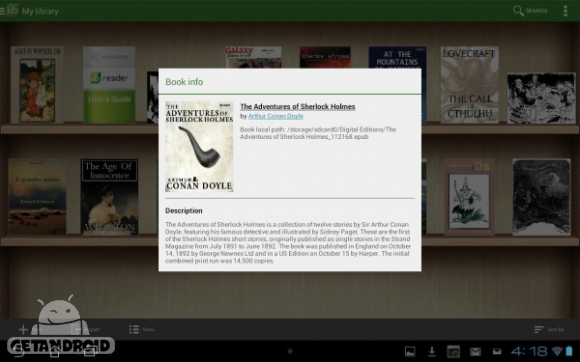
Task: Tap the Book local path text
Action: pyautogui.click(x=318, y=133)
